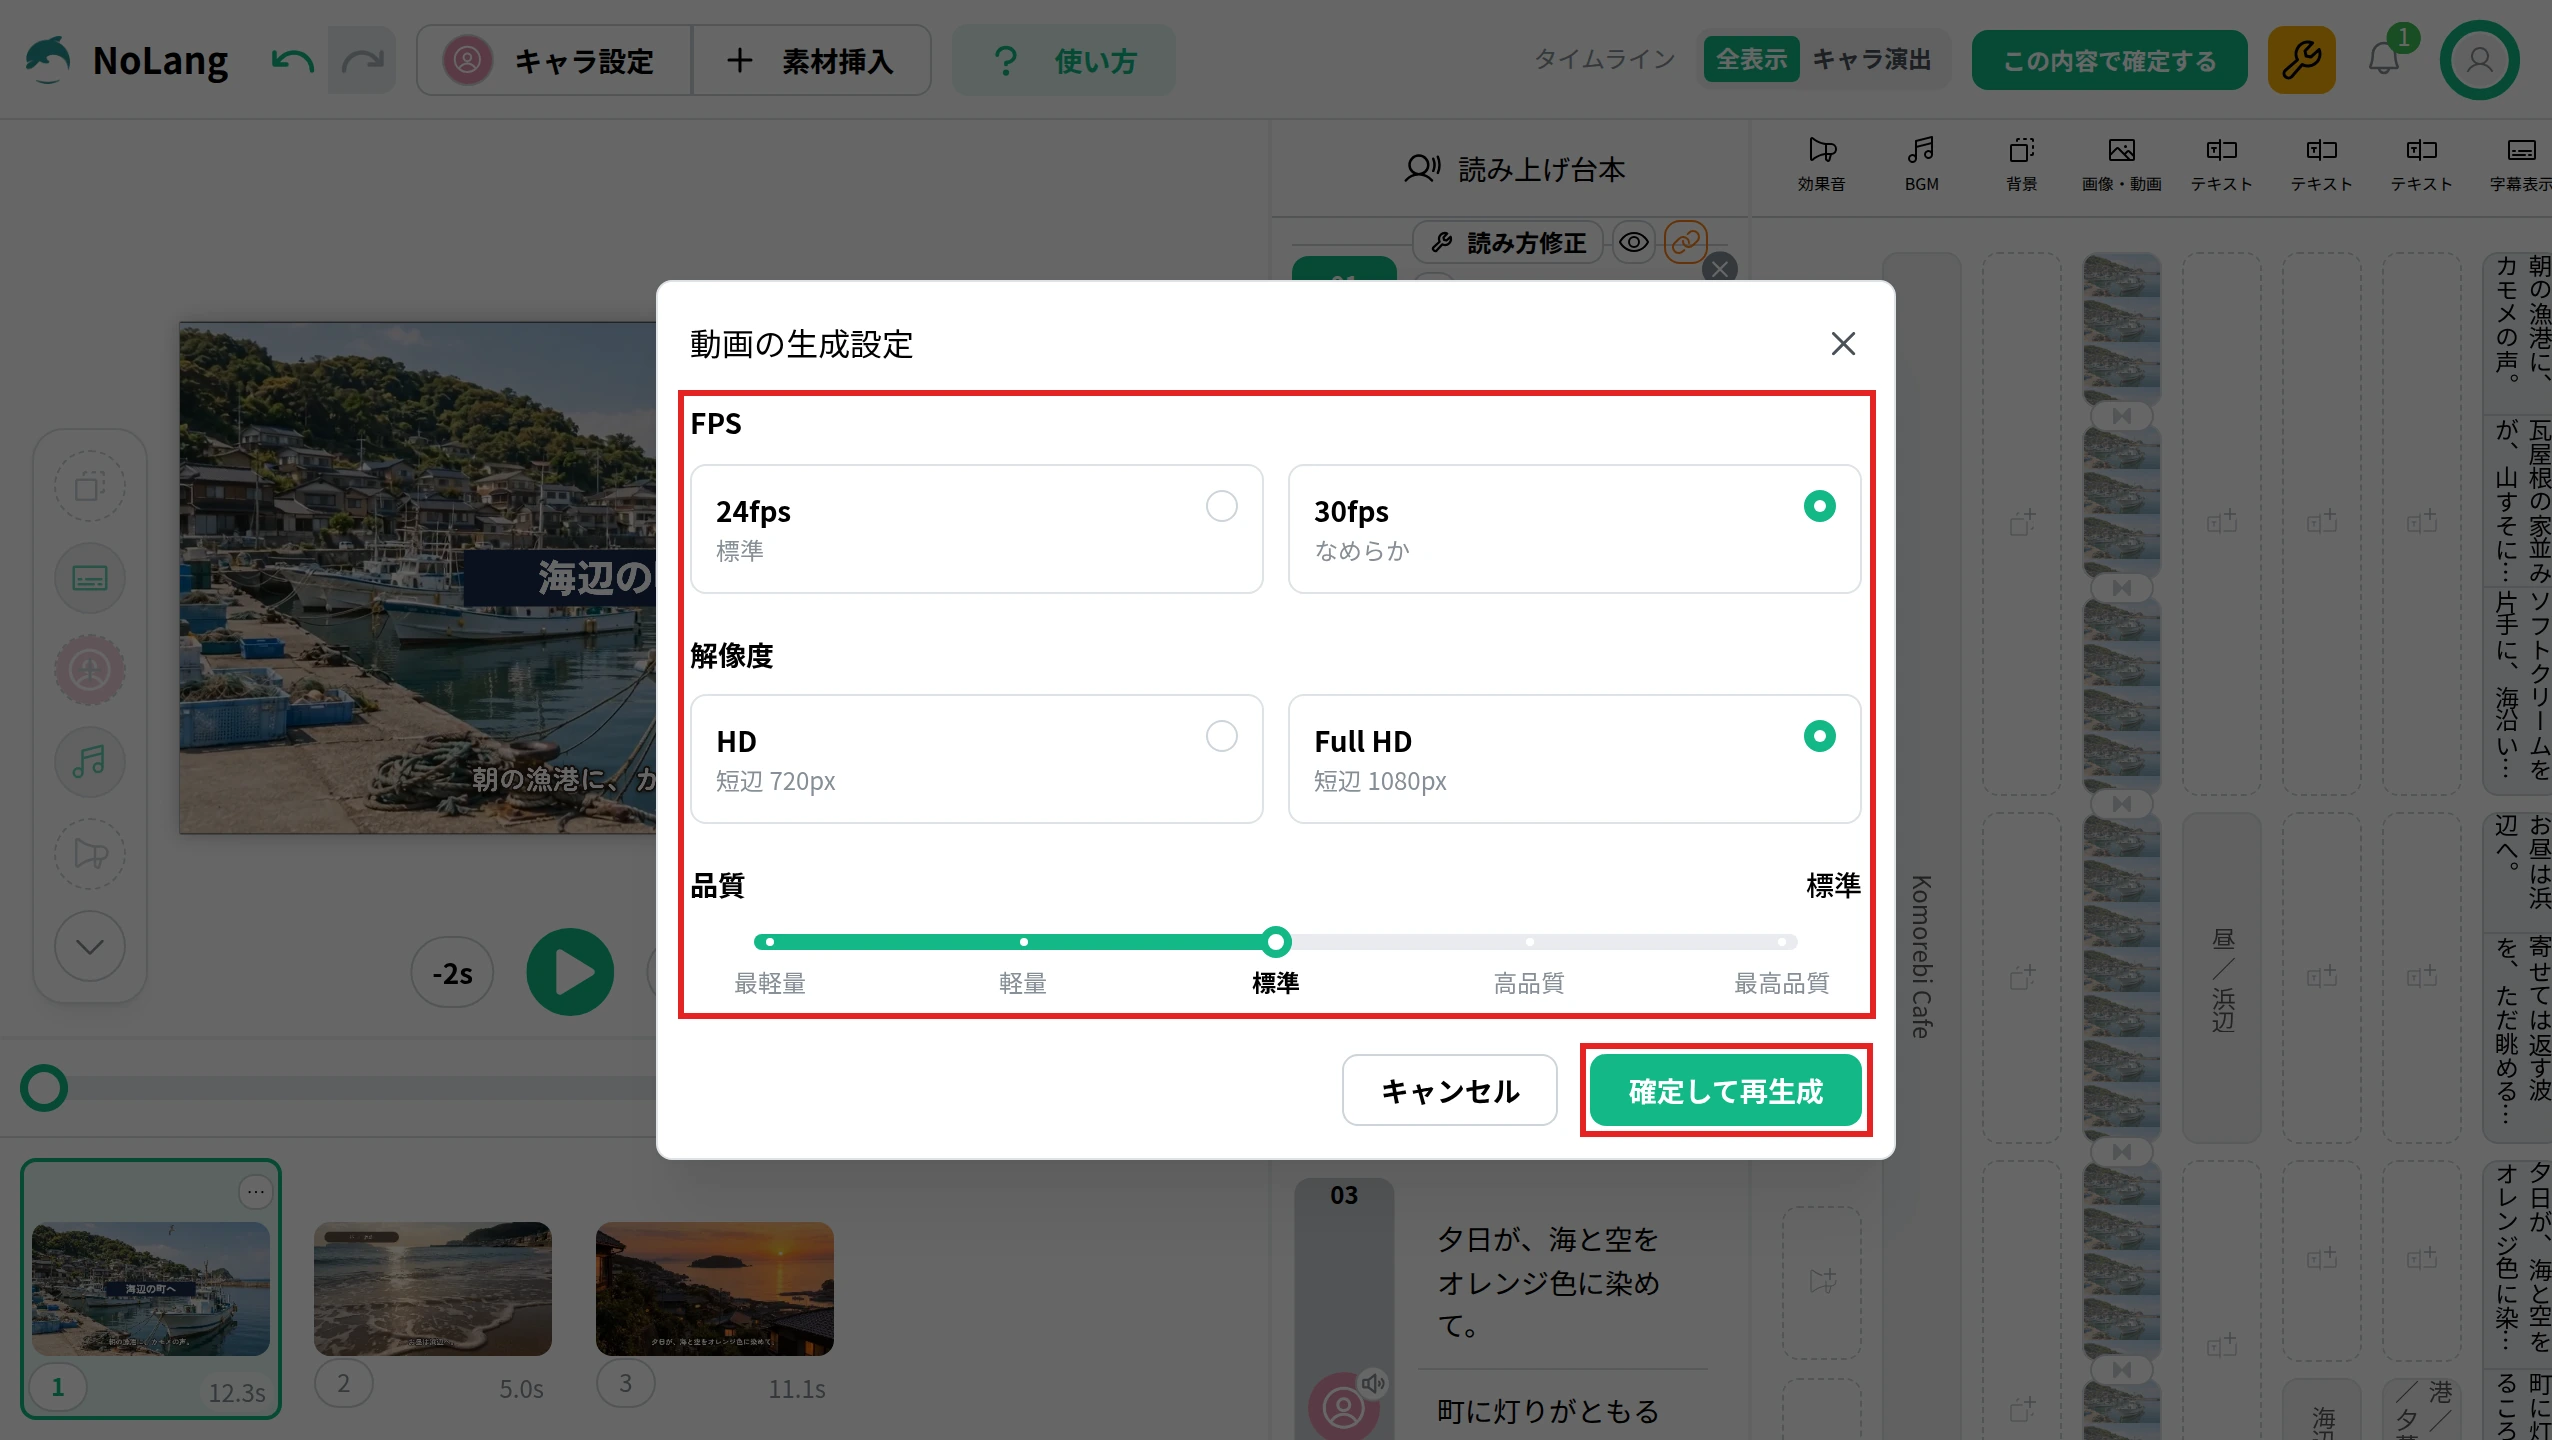Click the 最軽量 quality label

pyautogui.click(x=769, y=984)
